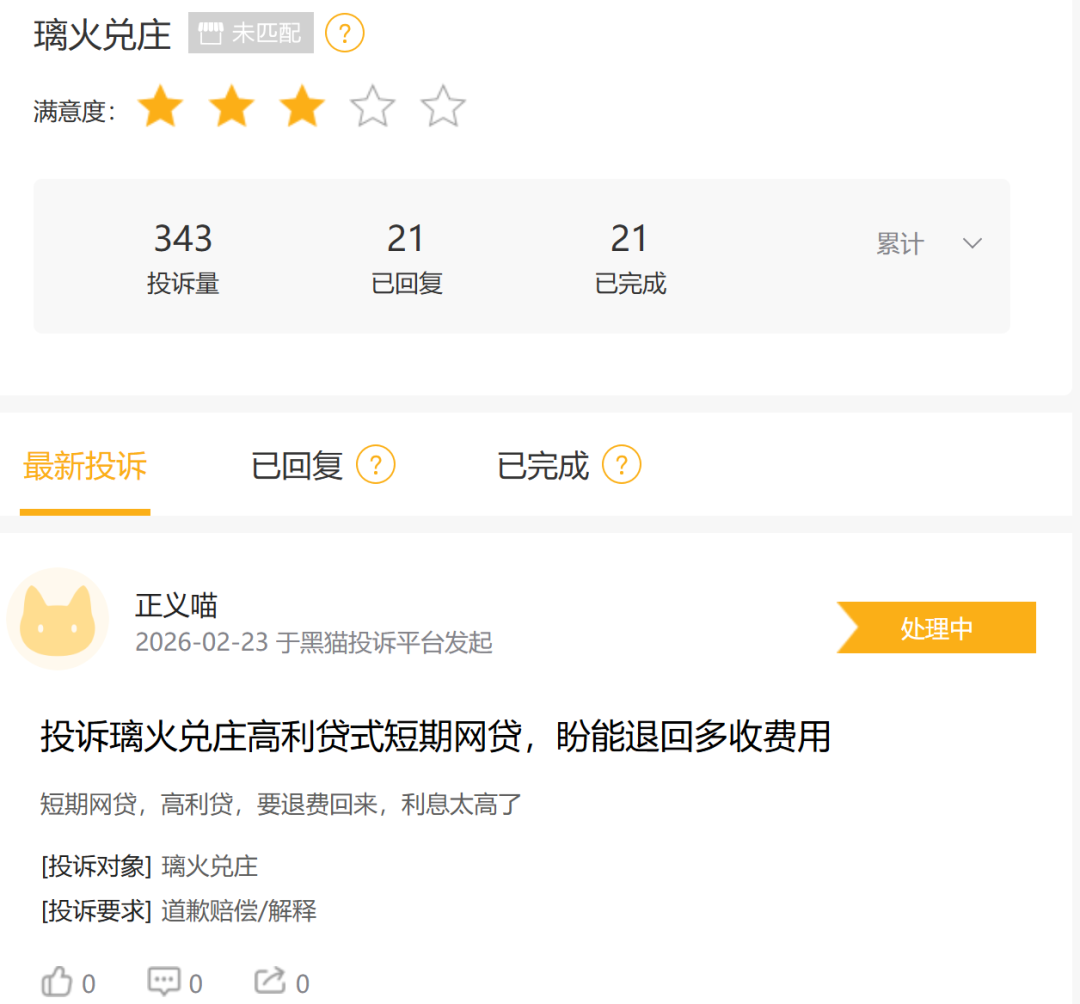Screen dimensions: 1080x1004
Task: Open complaint titled 投诉璃火兑庄高利贷式短期网贷
Action: [435, 736]
